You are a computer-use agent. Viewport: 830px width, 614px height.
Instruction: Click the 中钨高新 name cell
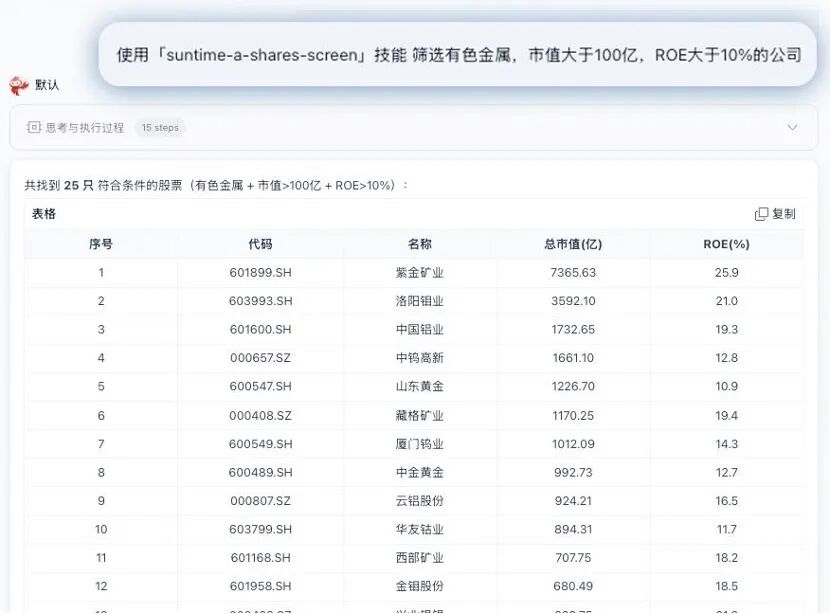coord(420,358)
